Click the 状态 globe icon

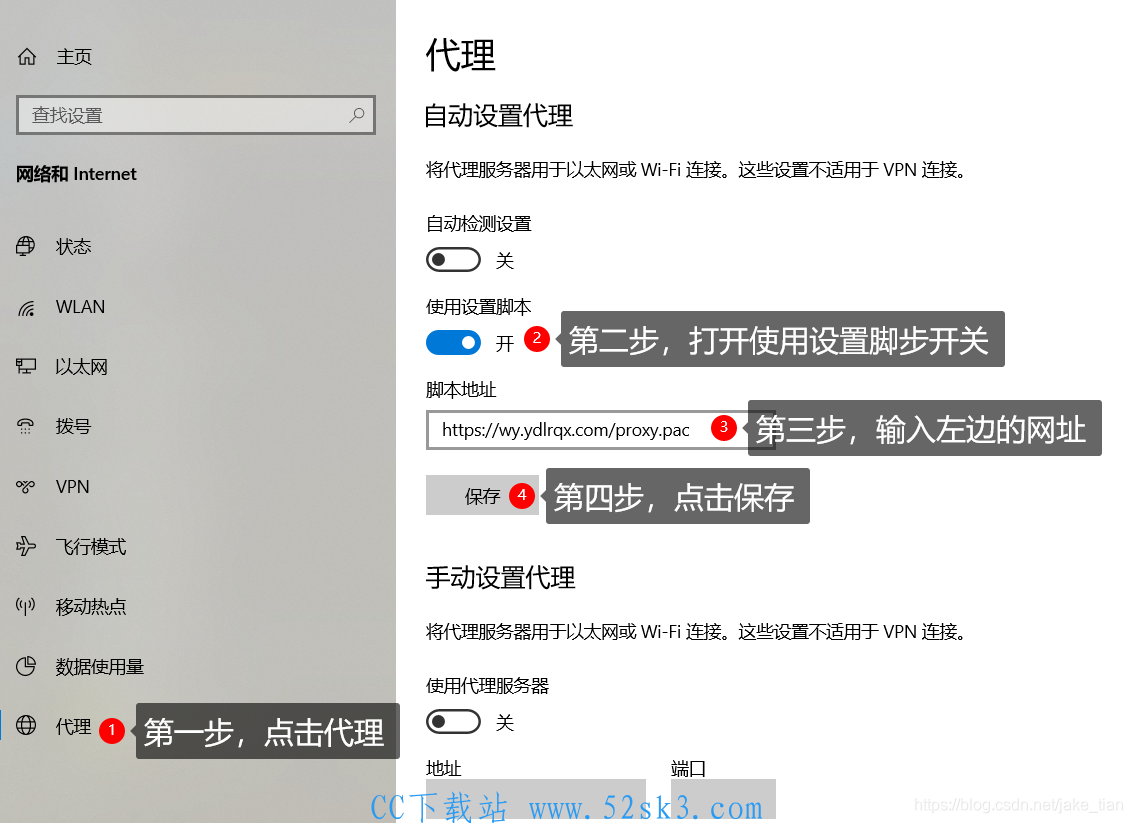[26, 246]
